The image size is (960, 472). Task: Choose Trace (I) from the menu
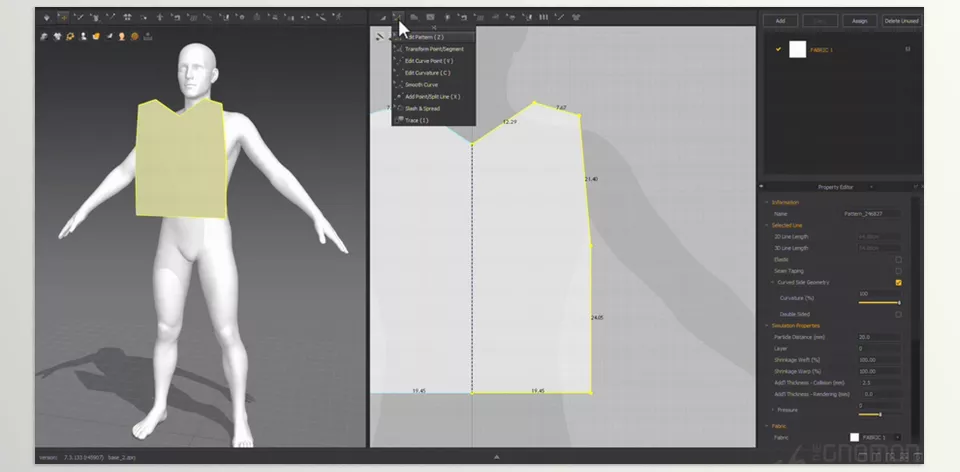tap(433, 120)
